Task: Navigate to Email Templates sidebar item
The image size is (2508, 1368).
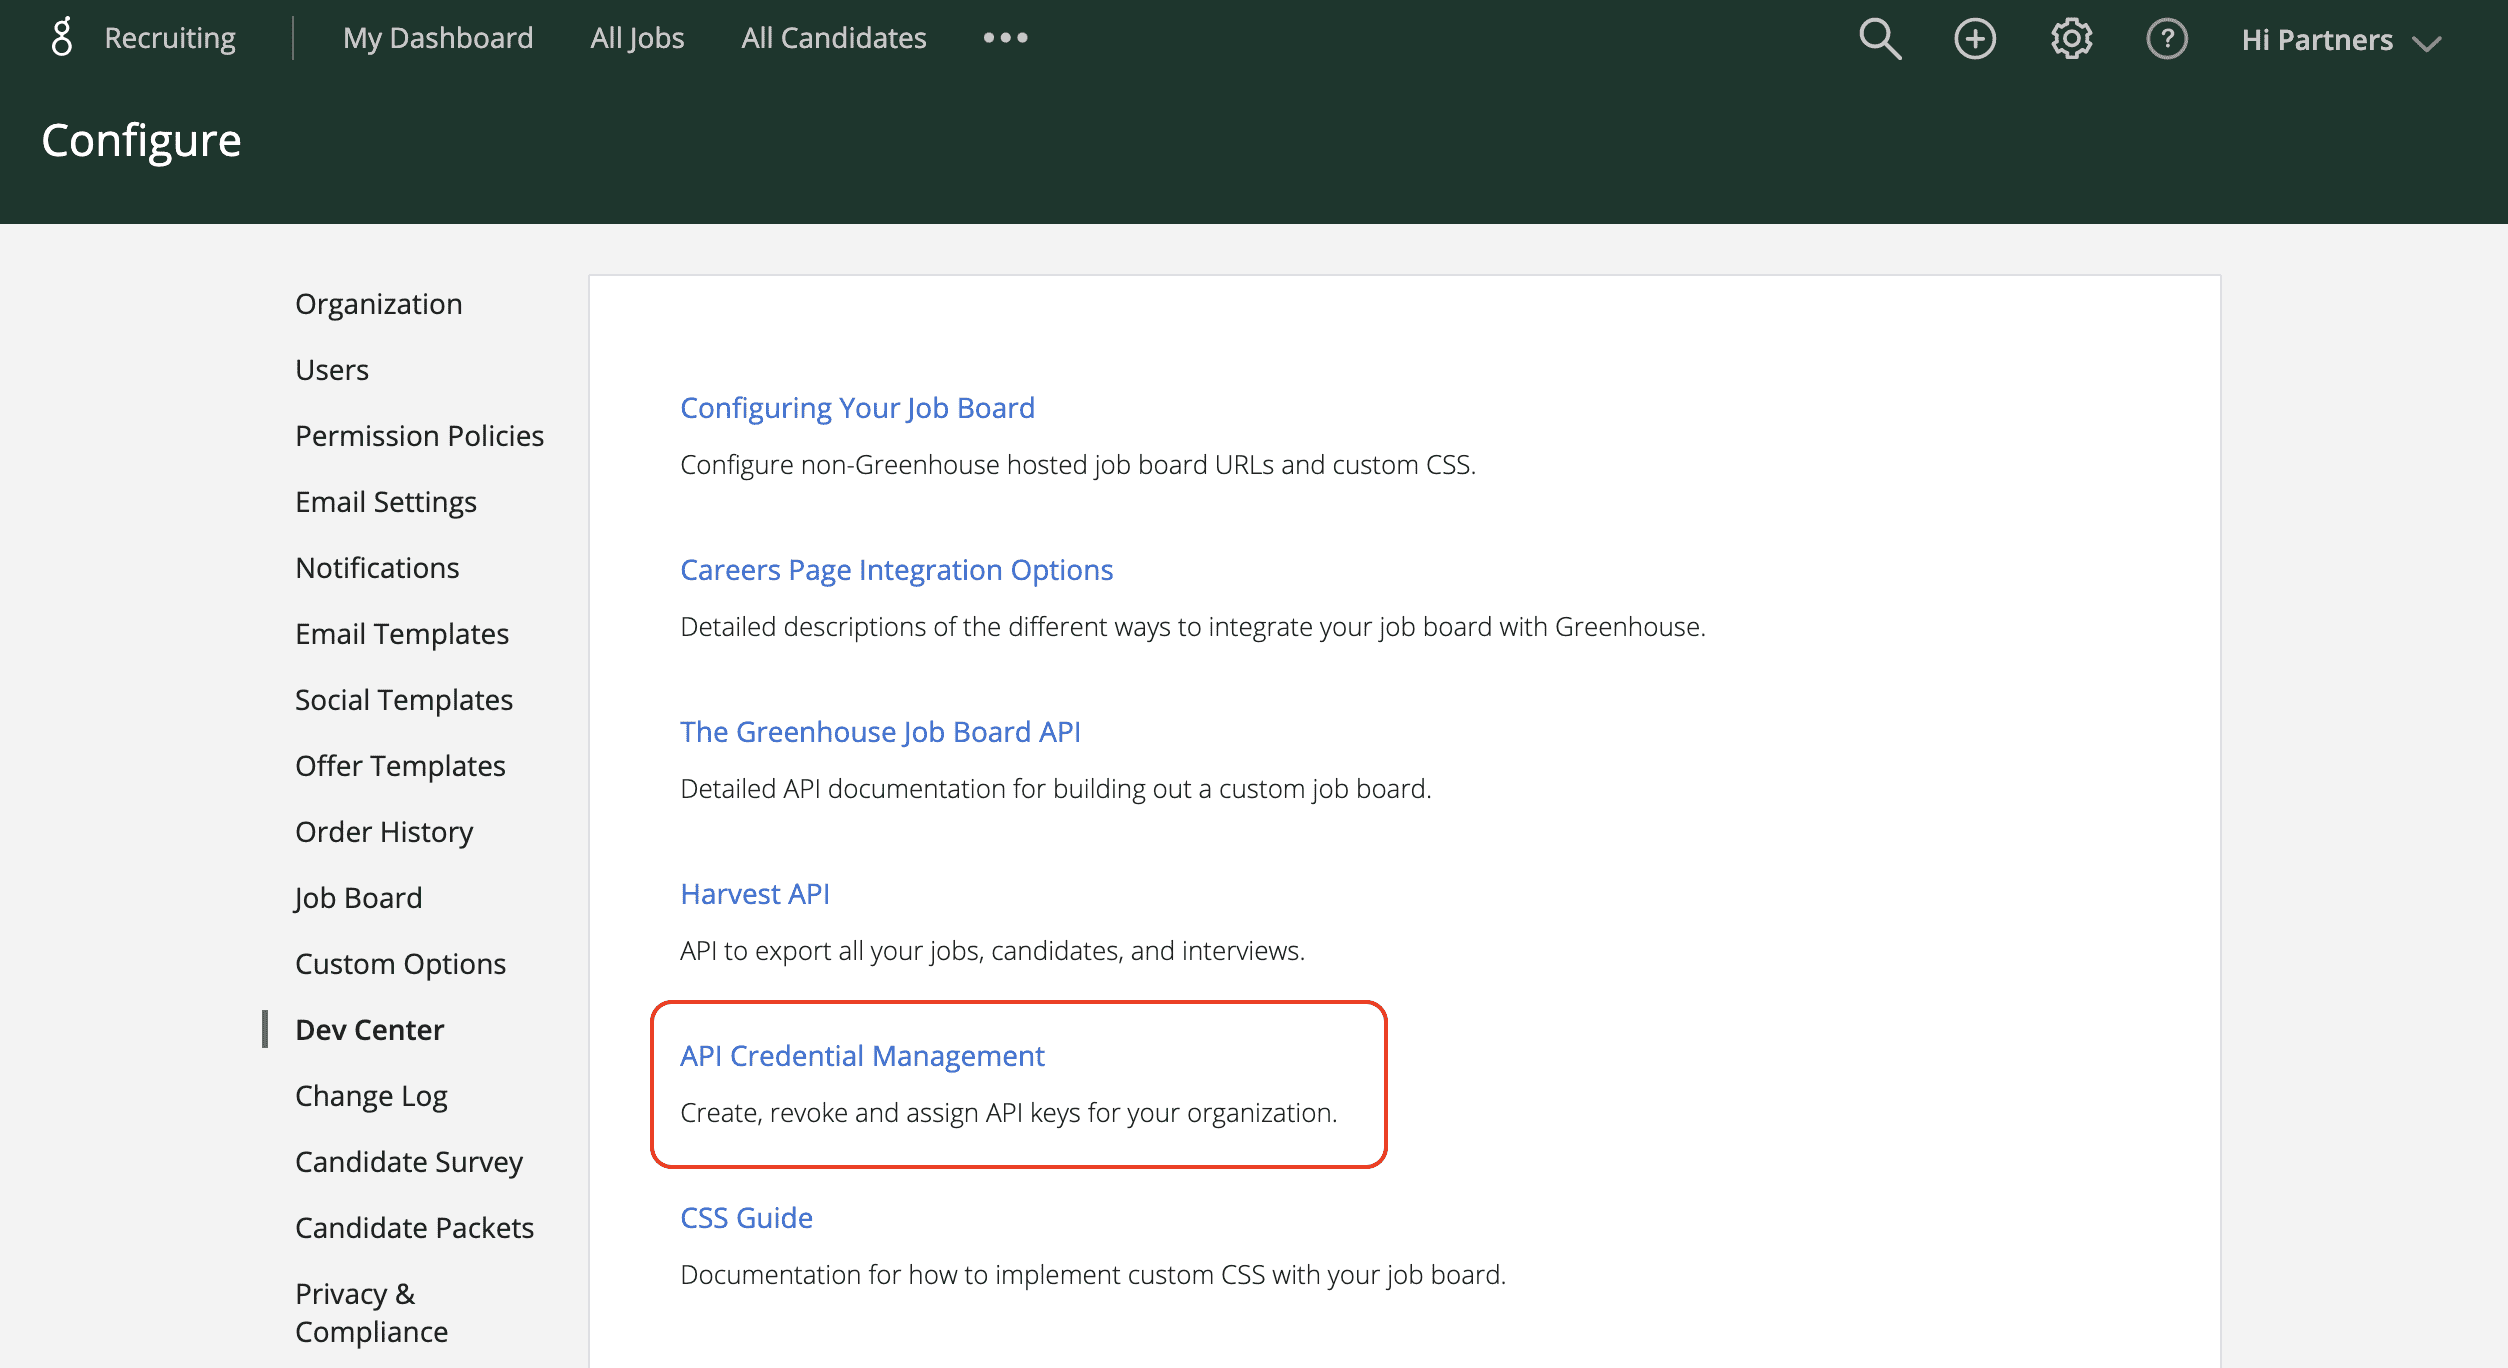Action: [403, 633]
